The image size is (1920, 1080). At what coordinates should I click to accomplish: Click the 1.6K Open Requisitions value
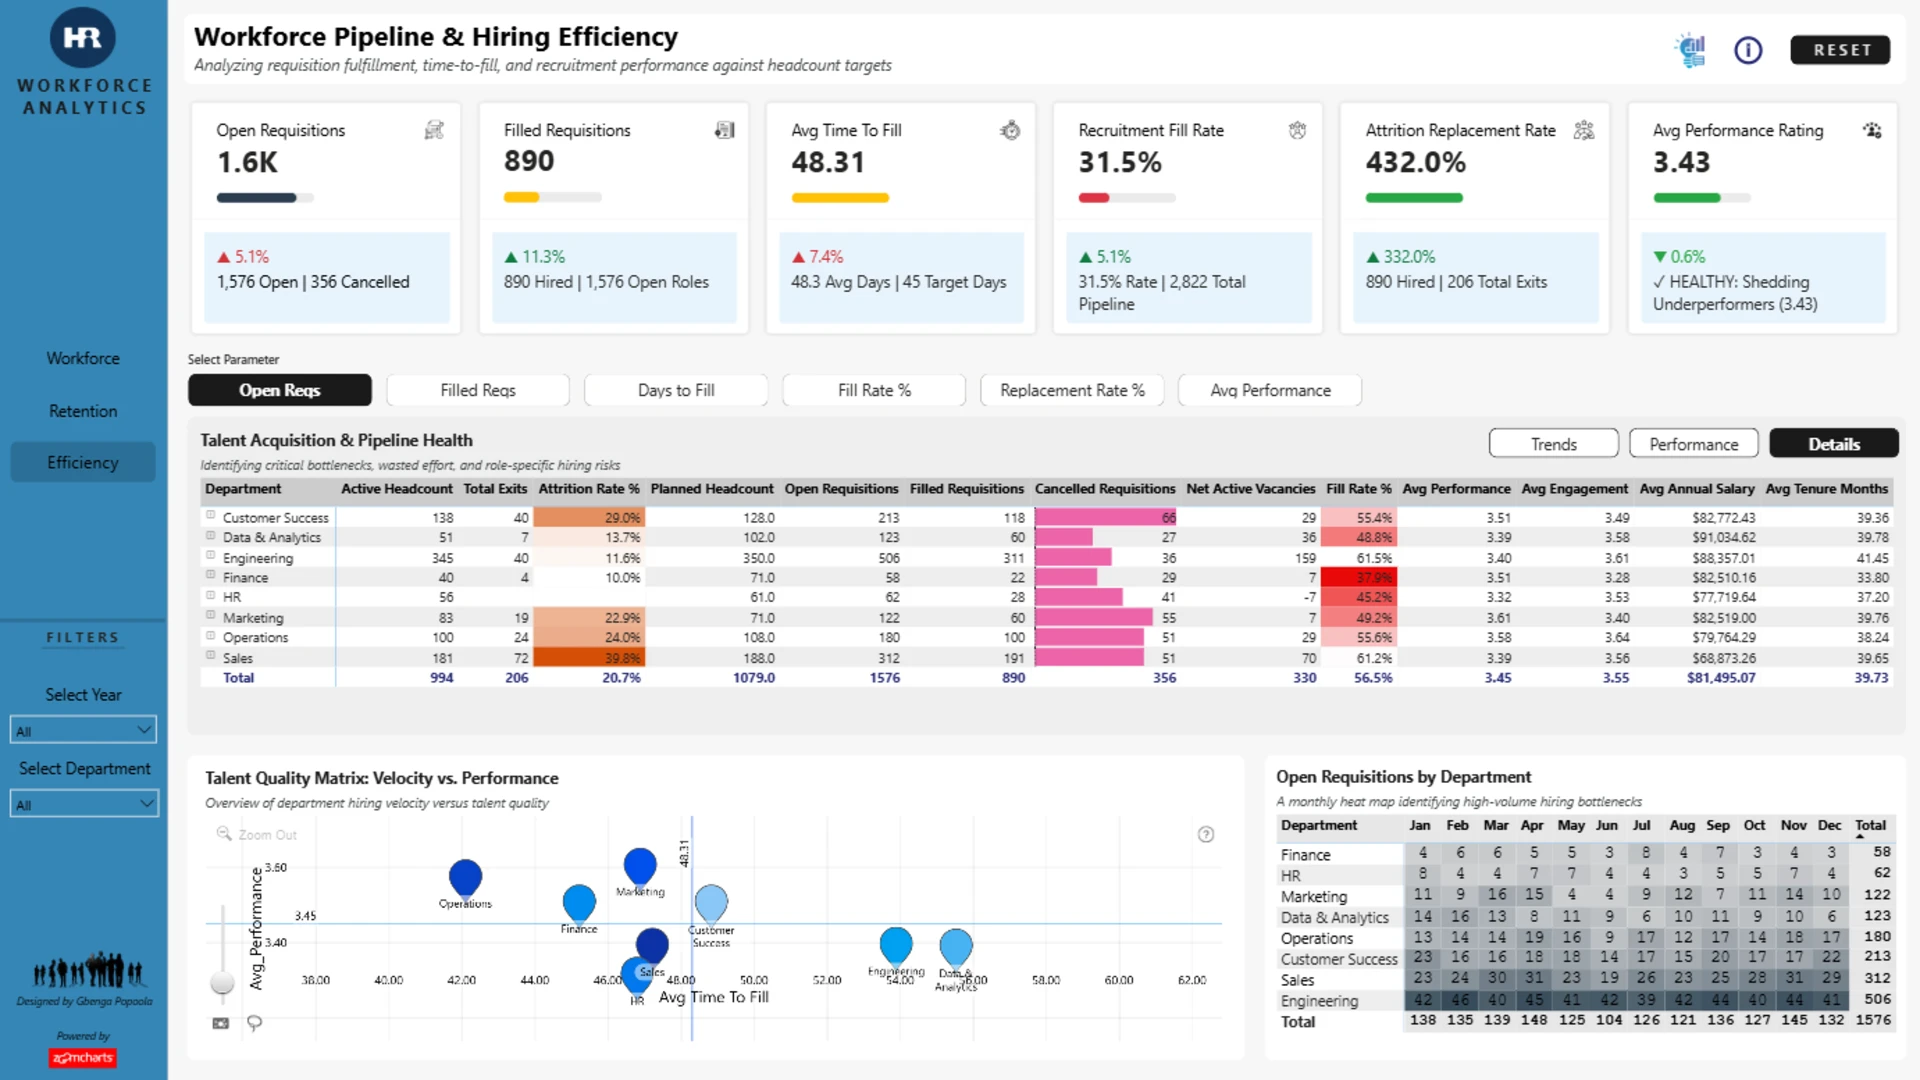coord(248,162)
